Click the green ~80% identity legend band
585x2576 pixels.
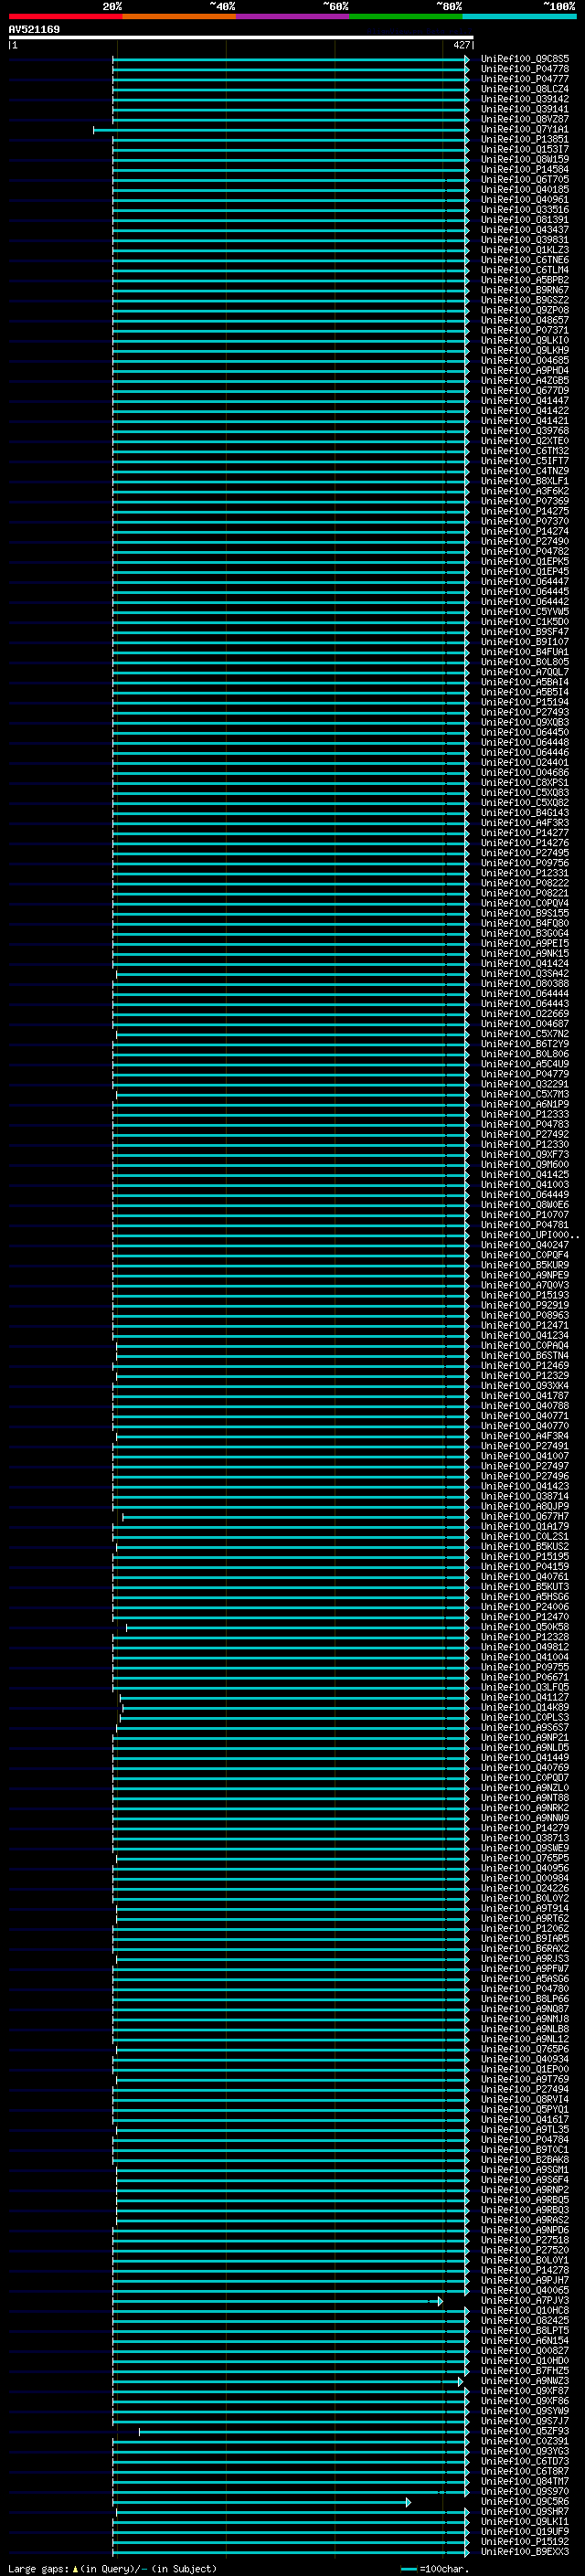[x=406, y=16]
